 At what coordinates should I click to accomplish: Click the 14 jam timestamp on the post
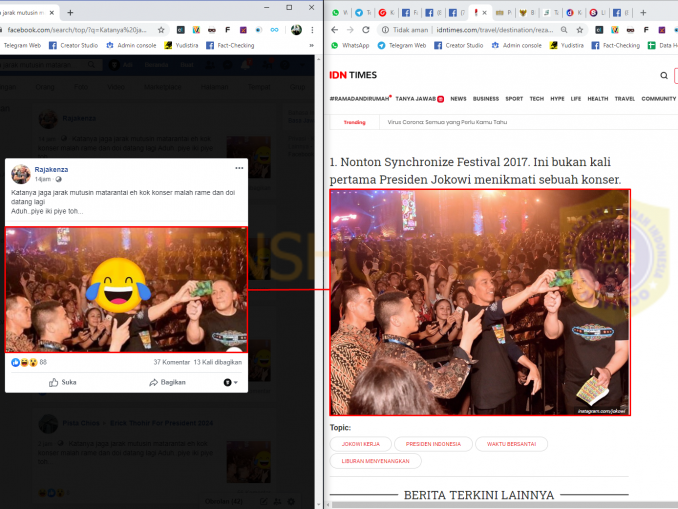click(x=42, y=179)
